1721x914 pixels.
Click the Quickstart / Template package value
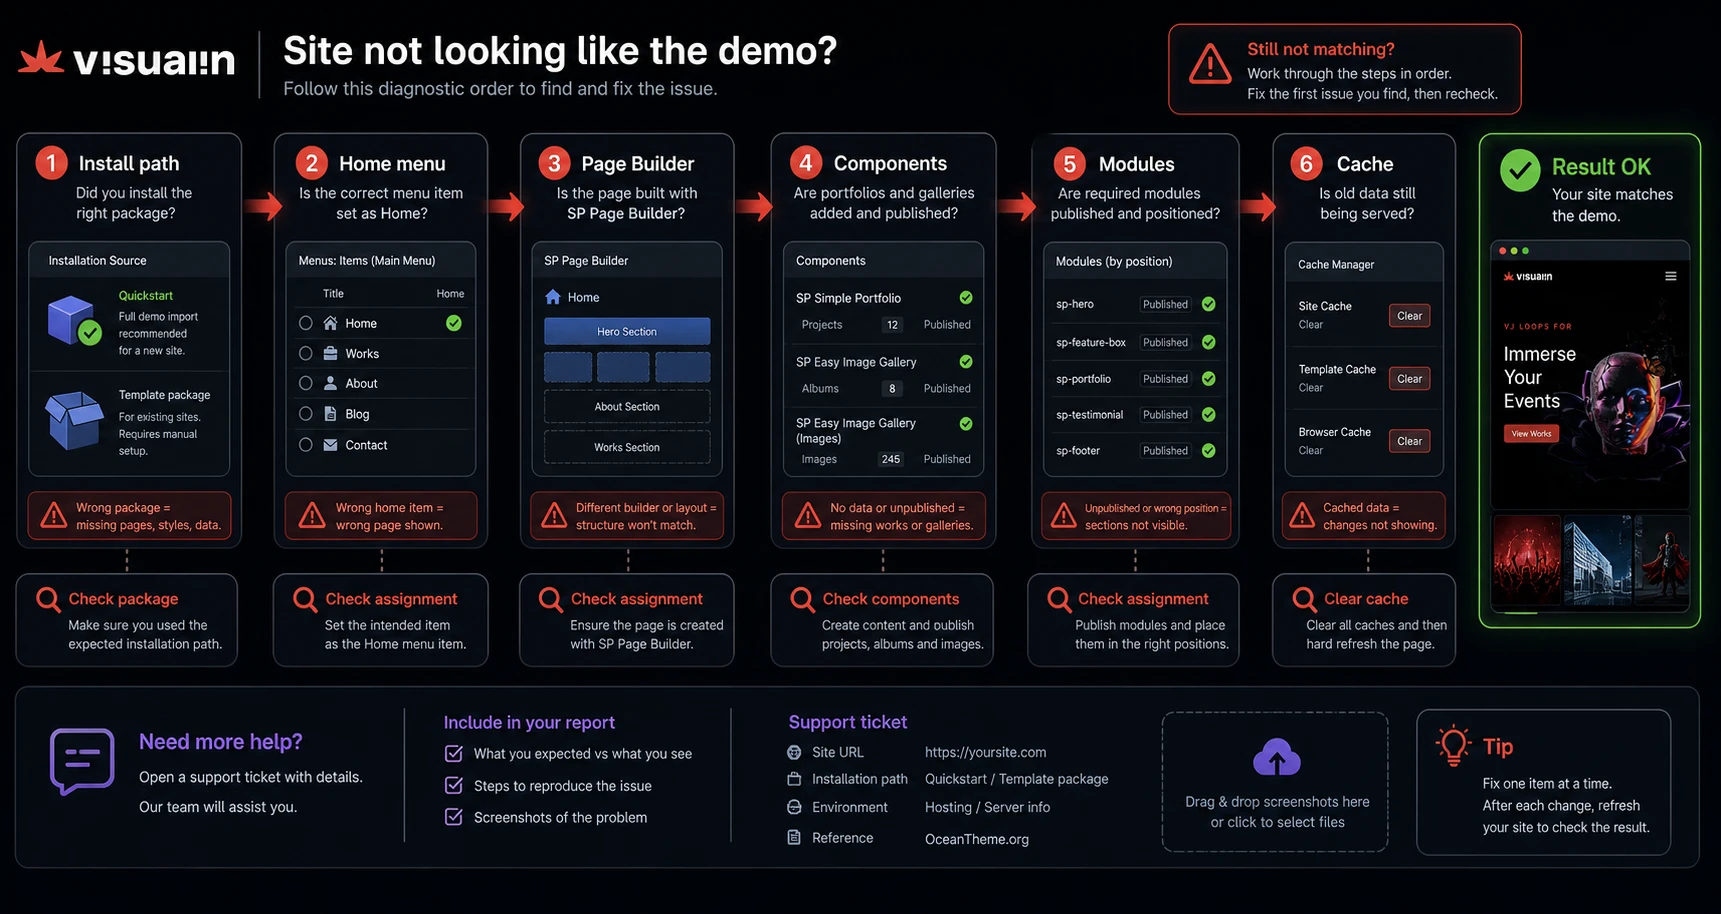[x=1016, y=779]
